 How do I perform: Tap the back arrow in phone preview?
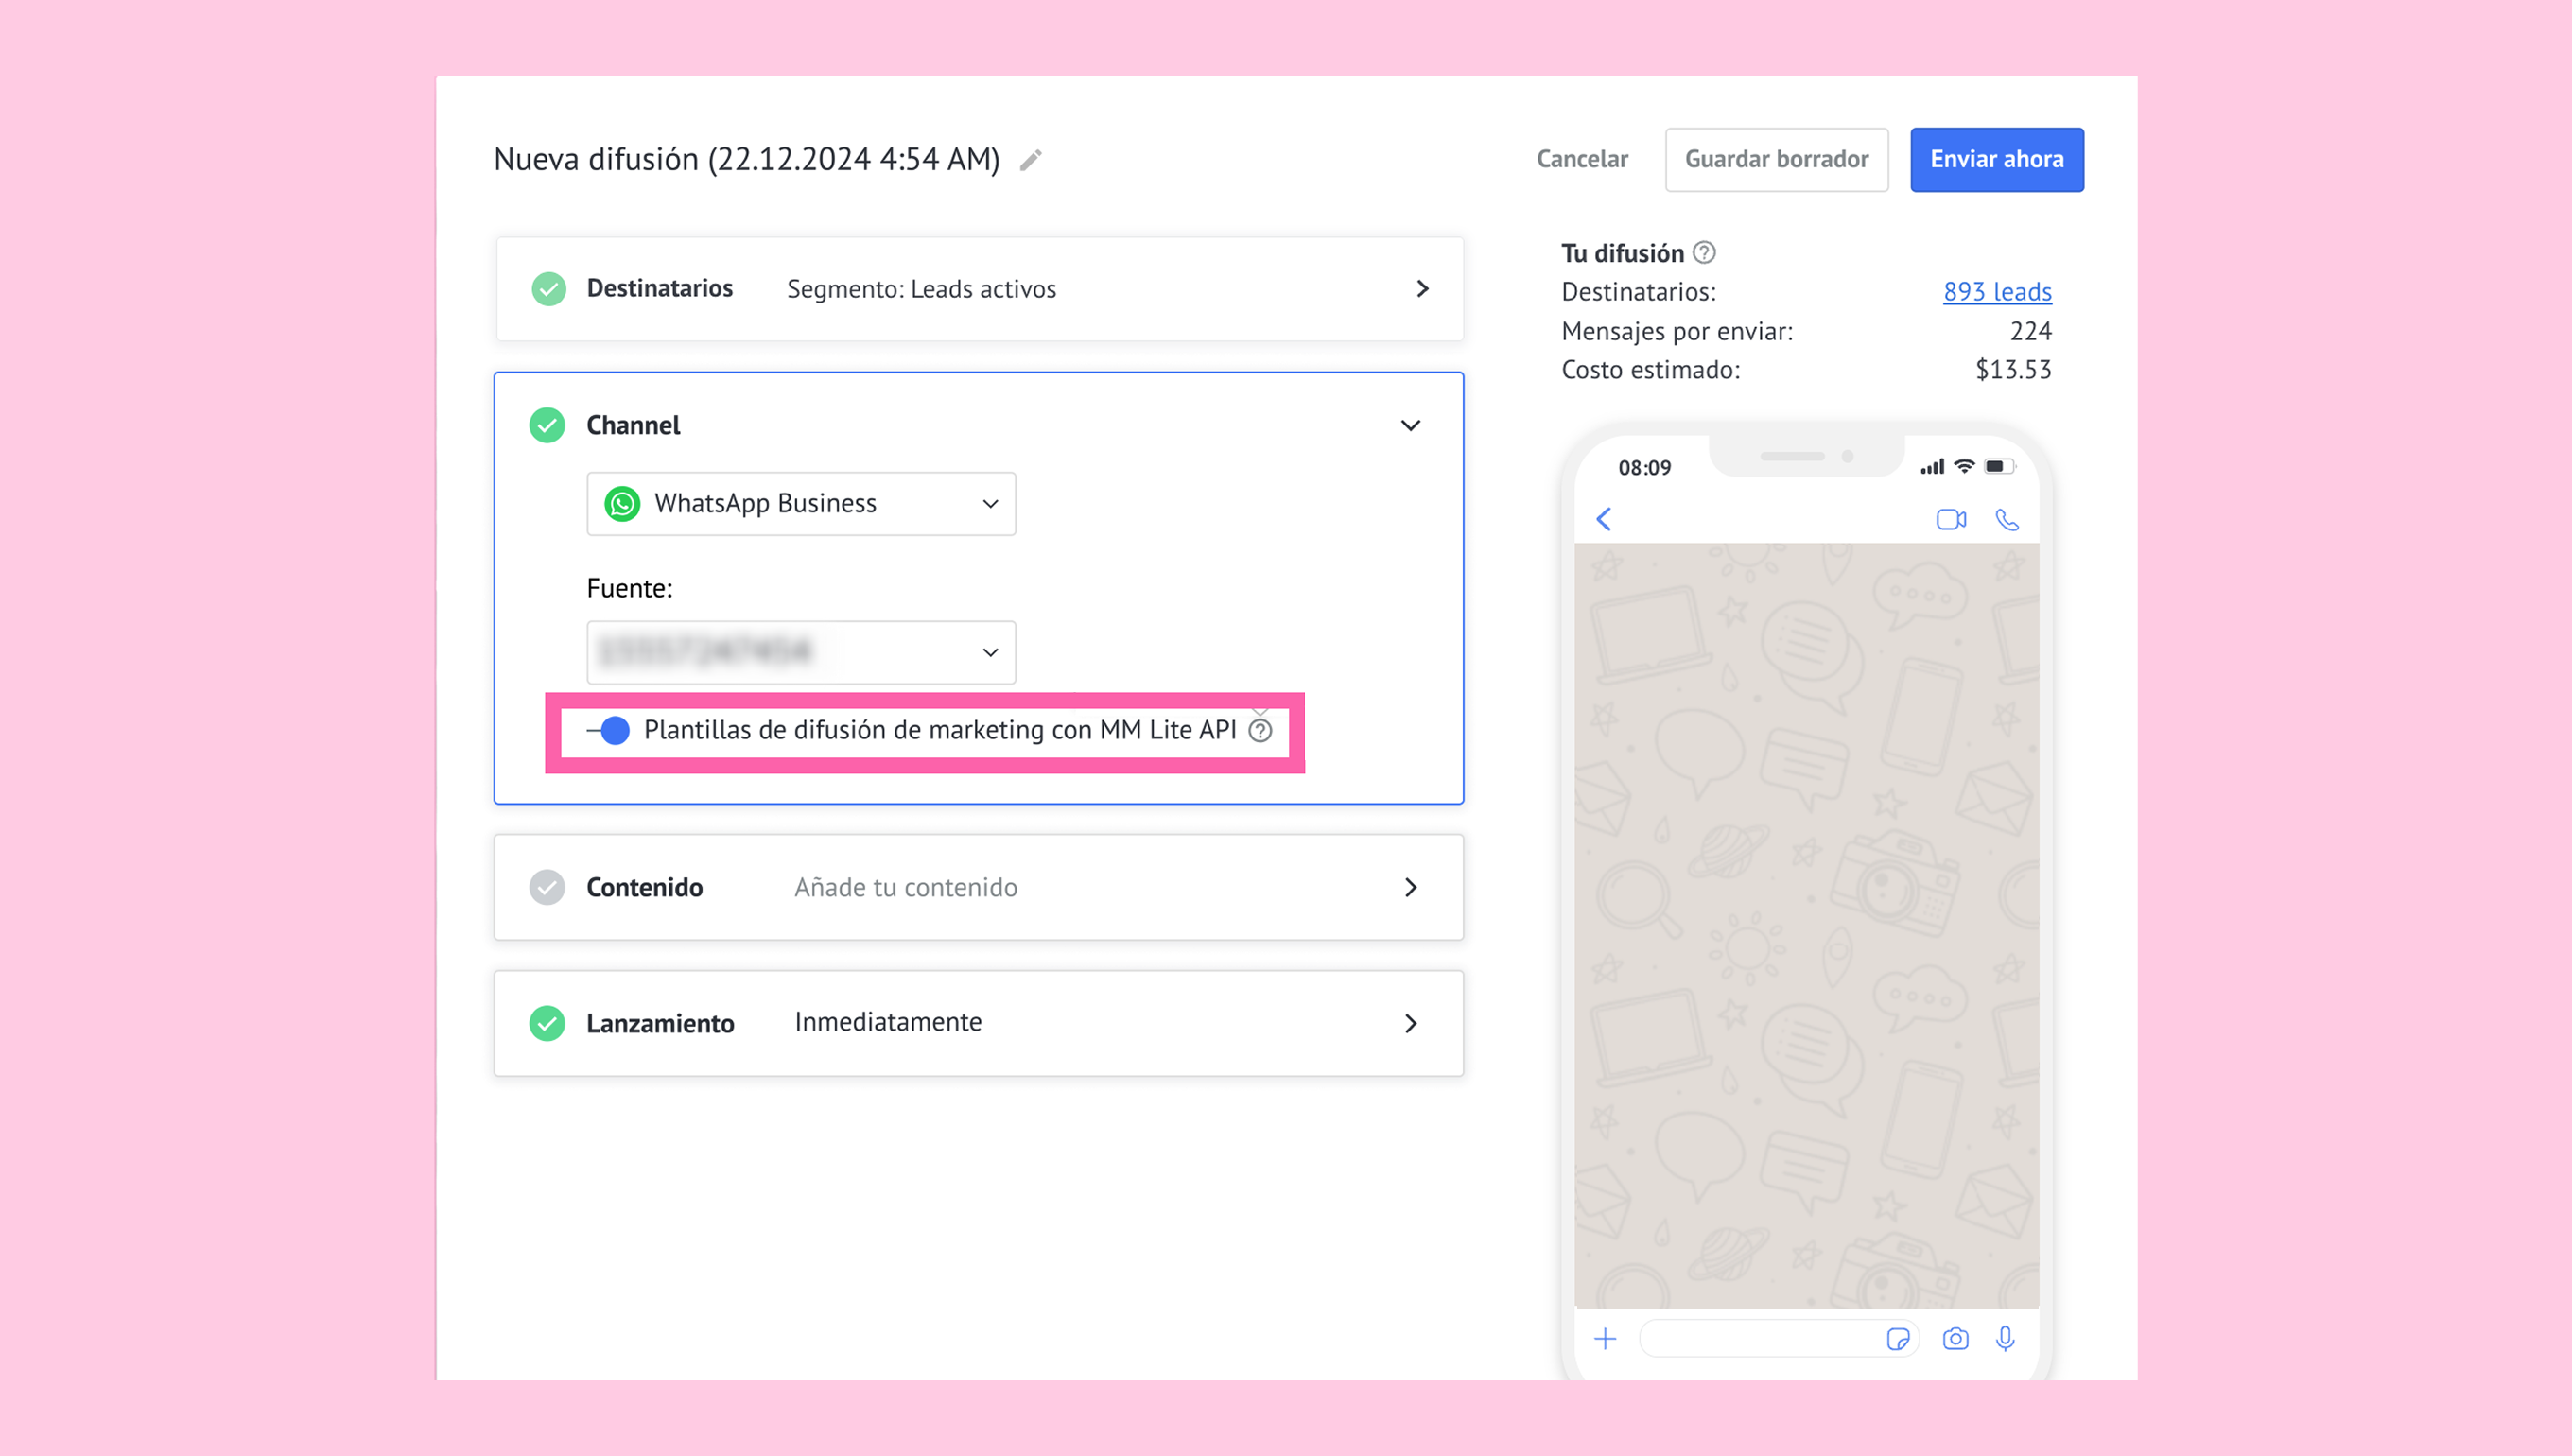(x=1604, y=520)
